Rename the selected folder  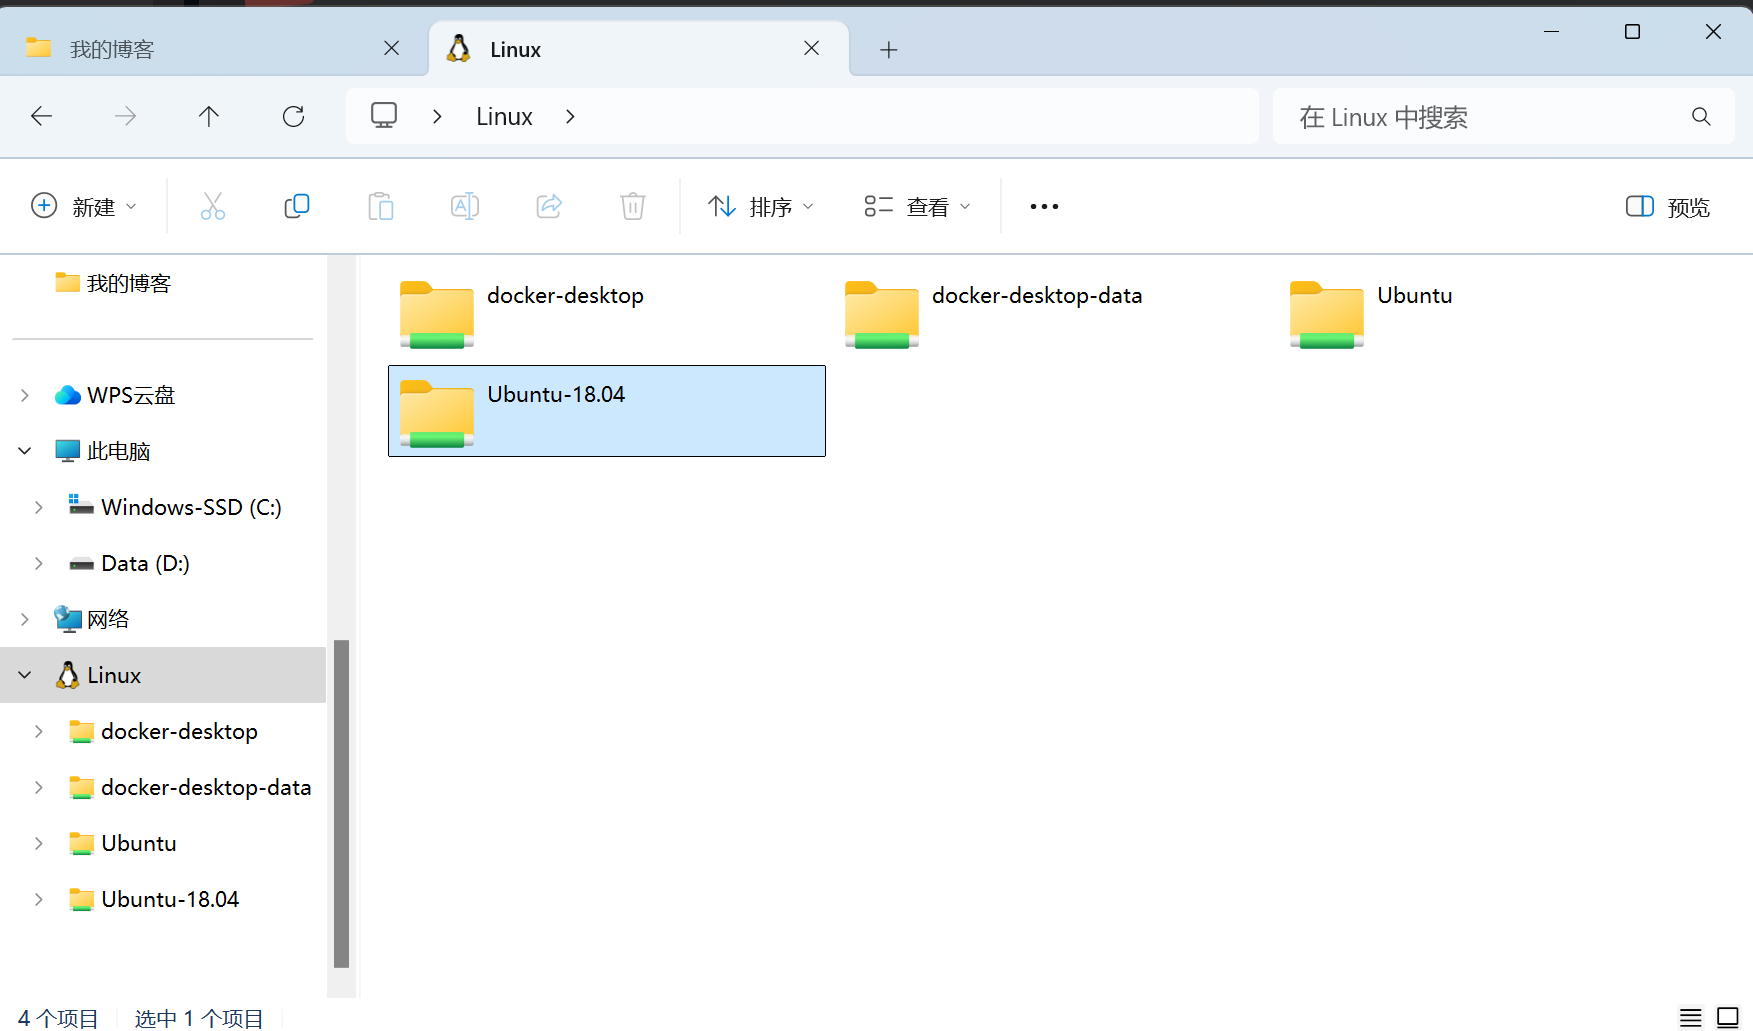[x=465, y=207]
